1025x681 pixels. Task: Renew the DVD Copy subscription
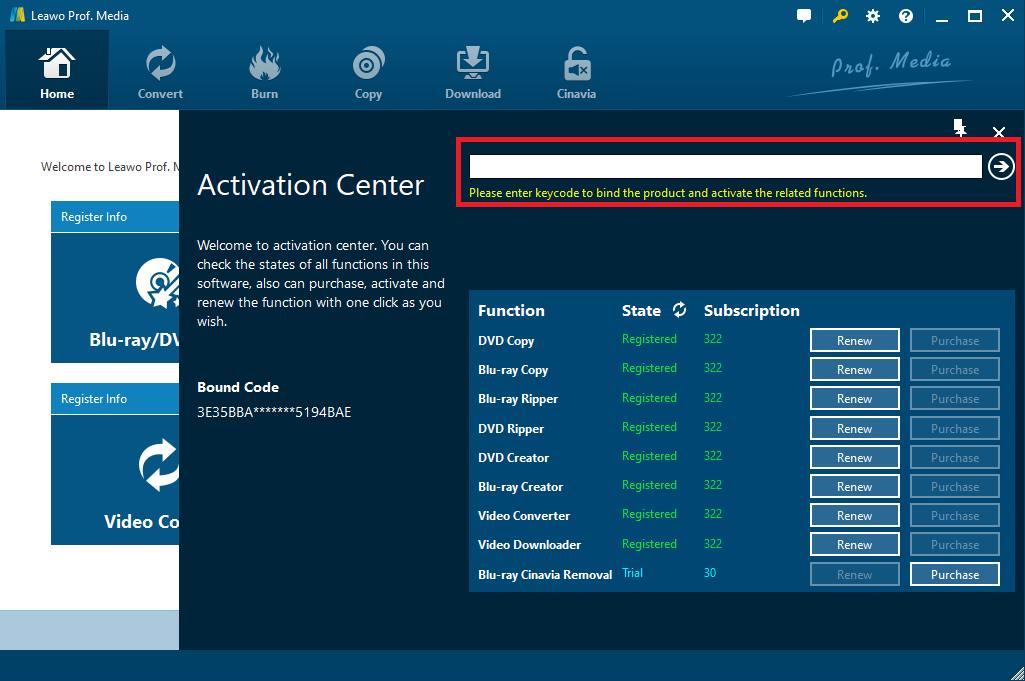coord(854,341)
